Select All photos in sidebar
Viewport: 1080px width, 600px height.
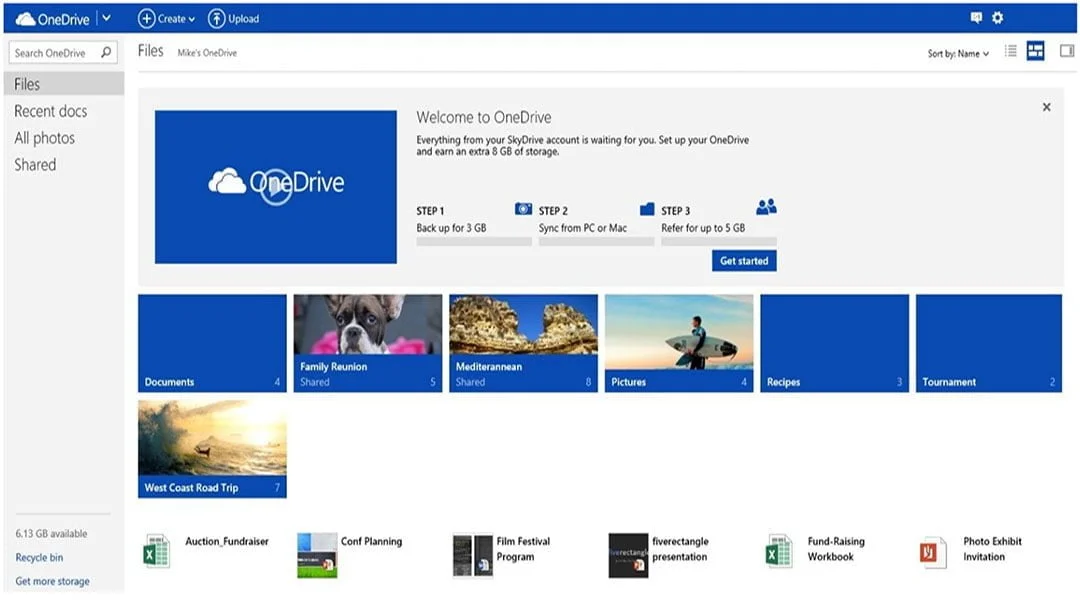[44, 138]
